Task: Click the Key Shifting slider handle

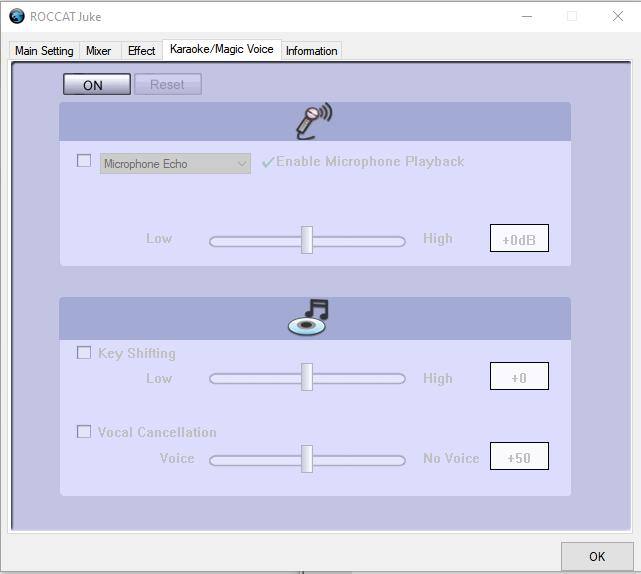Action: tap(307, 377)
